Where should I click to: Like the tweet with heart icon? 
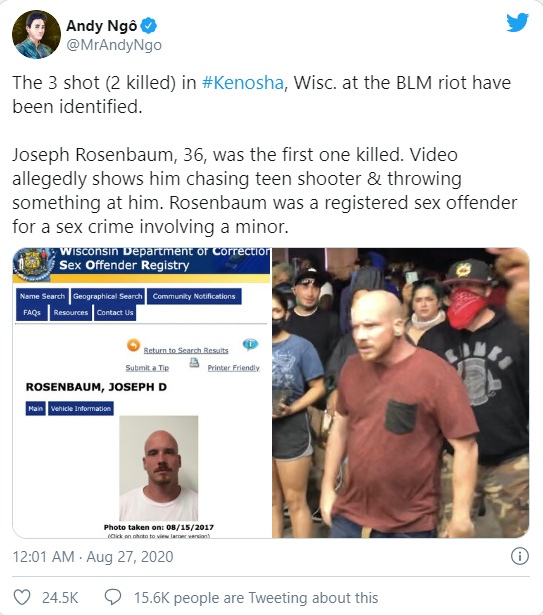coord(22,597)
